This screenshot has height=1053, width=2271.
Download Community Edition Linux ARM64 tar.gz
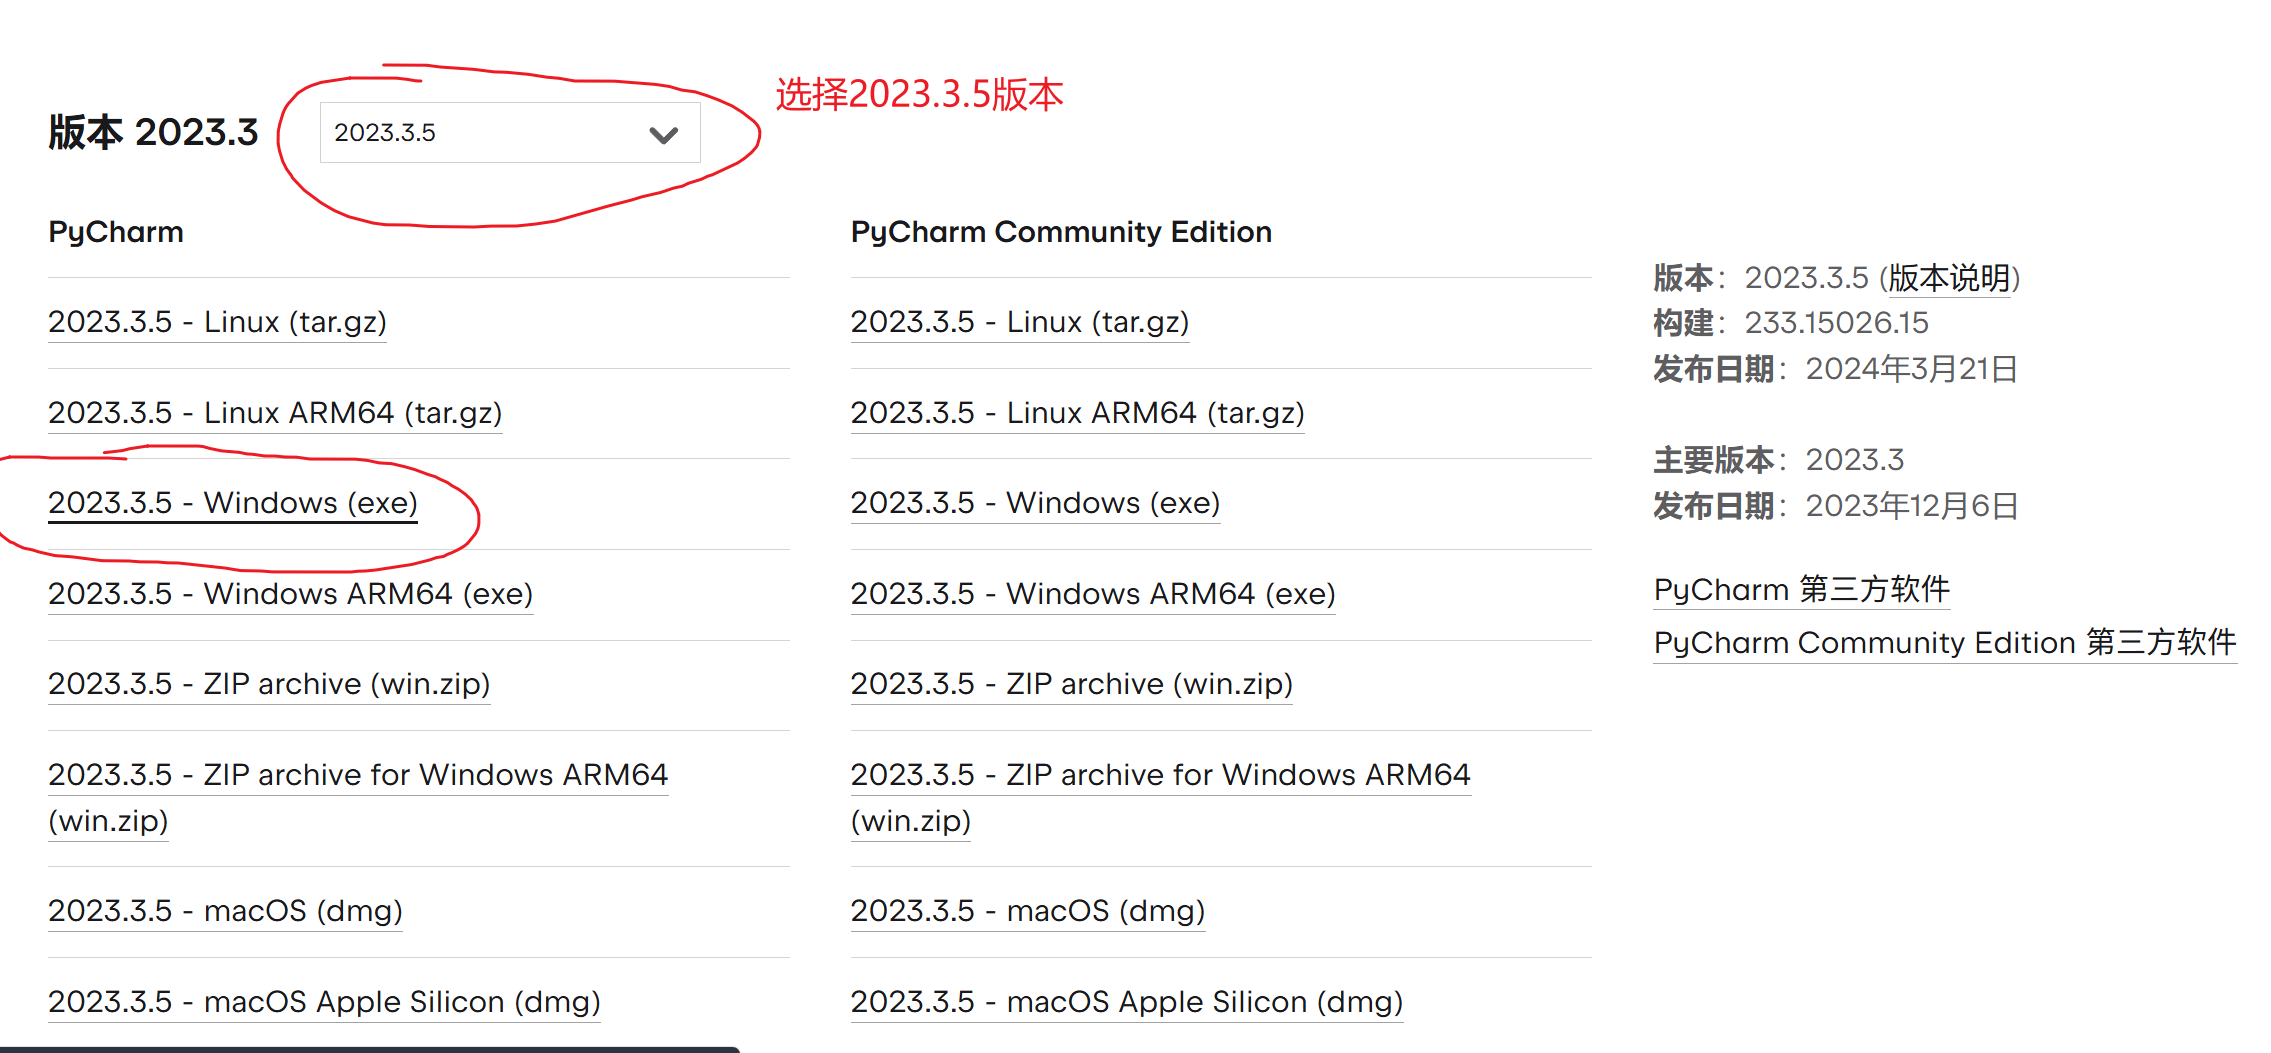click(1077, 412)
